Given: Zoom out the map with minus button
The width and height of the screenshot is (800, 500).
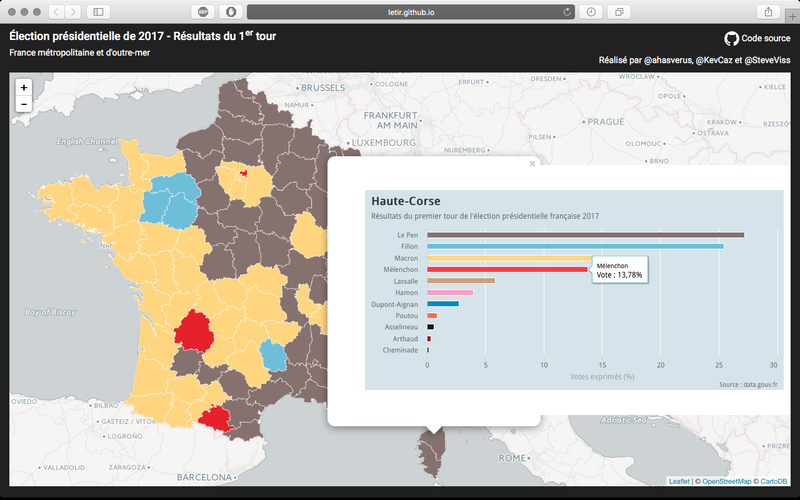Looking at the screenshot, I should tap(23, 104).
